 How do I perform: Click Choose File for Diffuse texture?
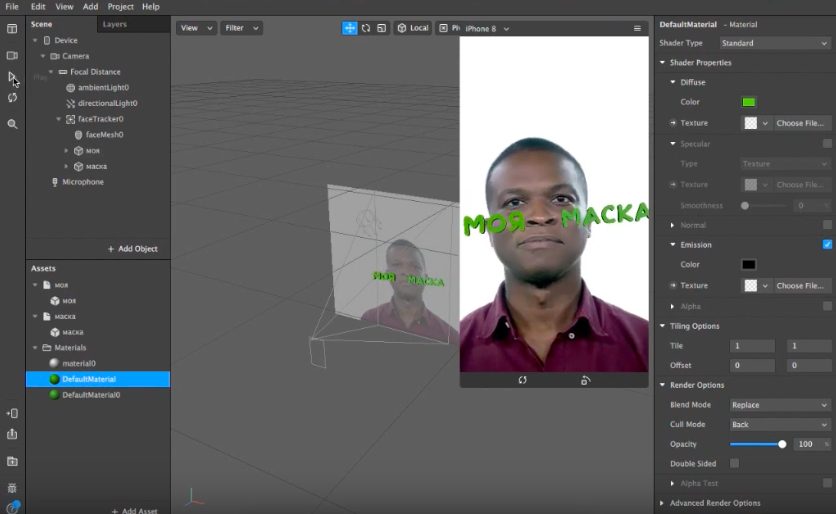pyautogui.click(x=800, y=123)
